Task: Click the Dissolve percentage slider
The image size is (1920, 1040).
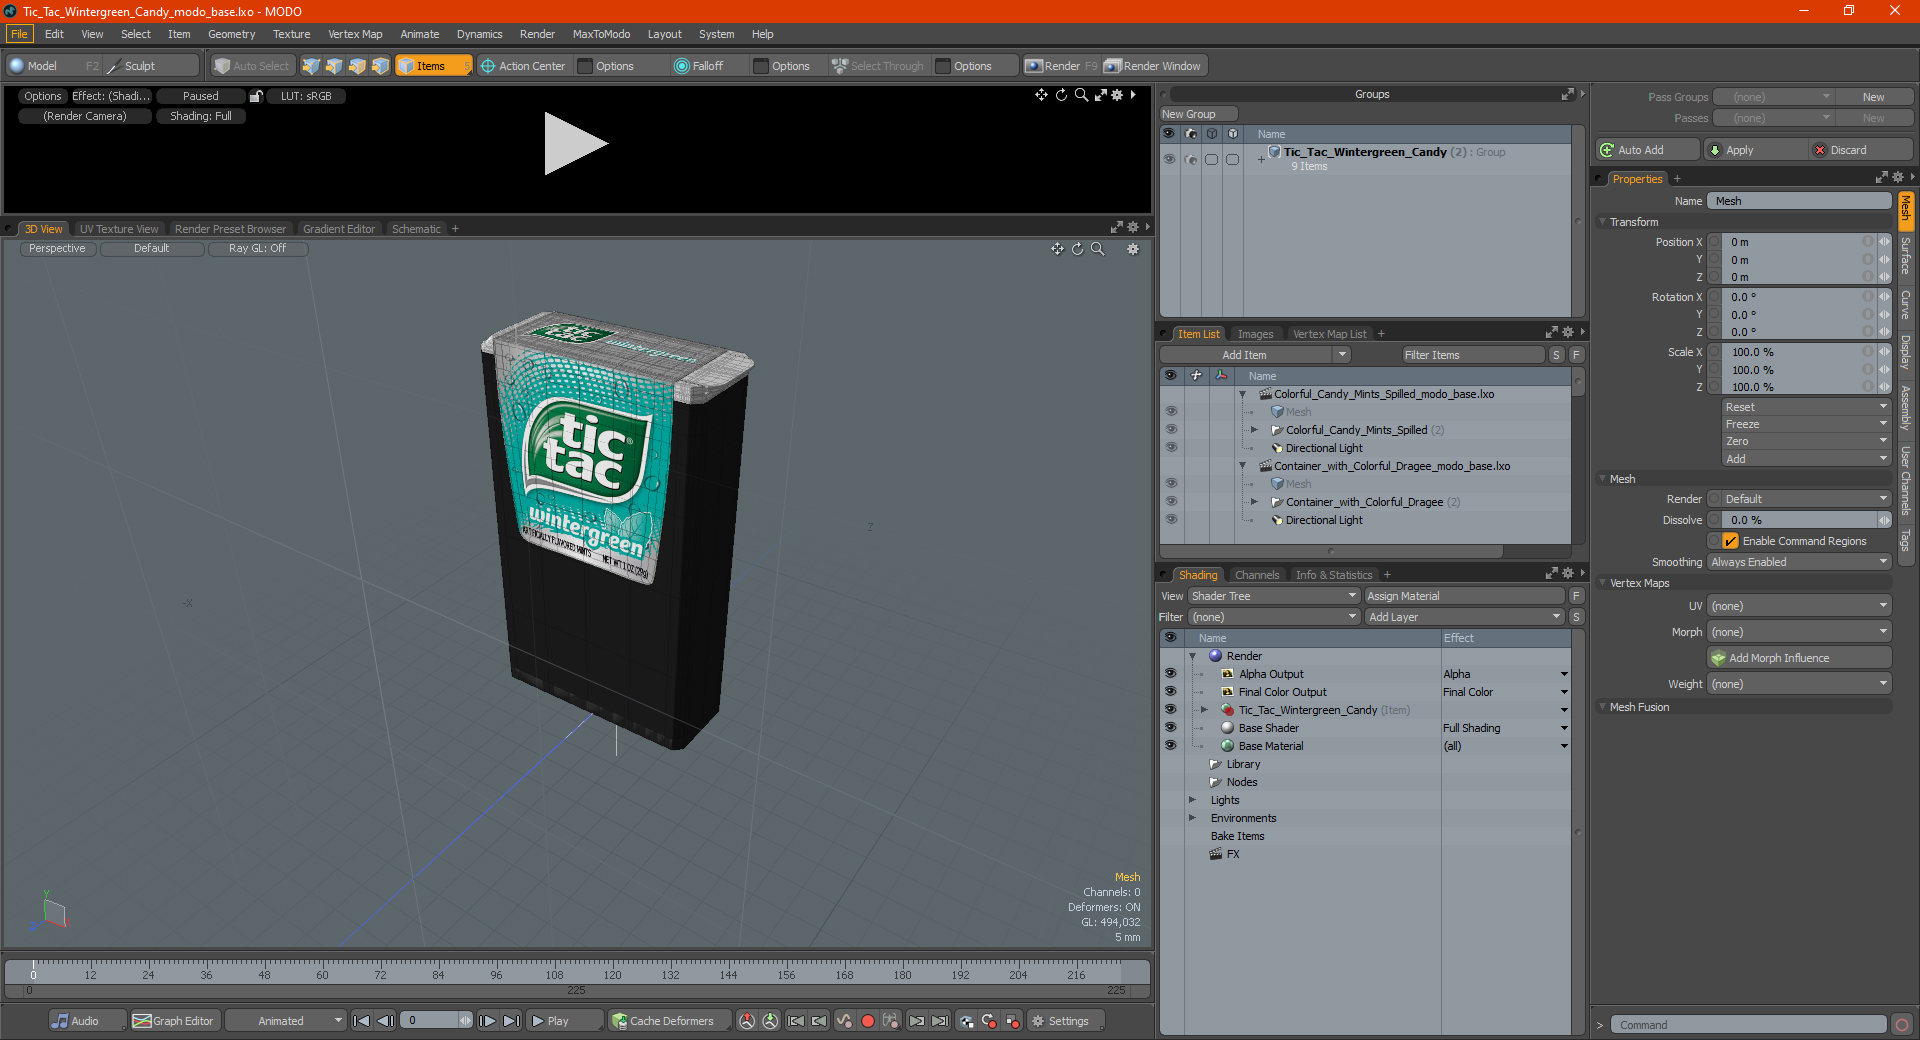Action: [x=1800, y=520]
